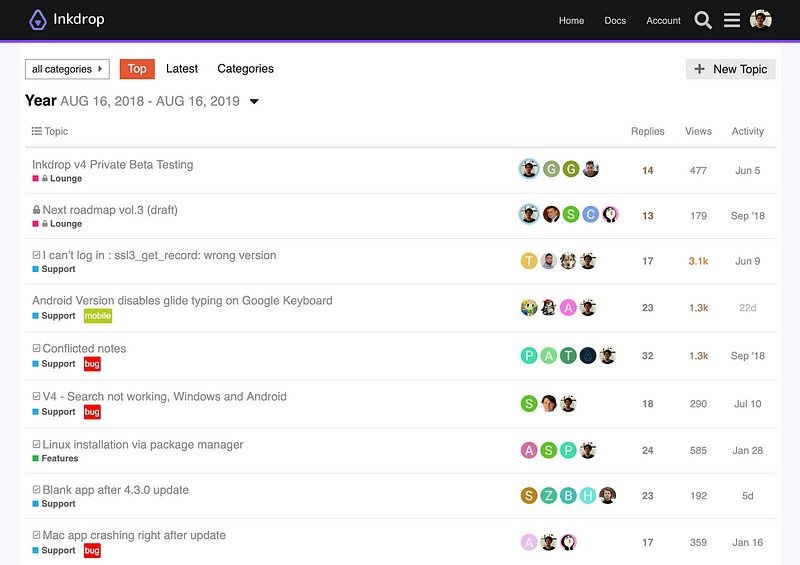
Task: Click activity Jan 28 on Linux installation
Action: click(x=747, y=451)
